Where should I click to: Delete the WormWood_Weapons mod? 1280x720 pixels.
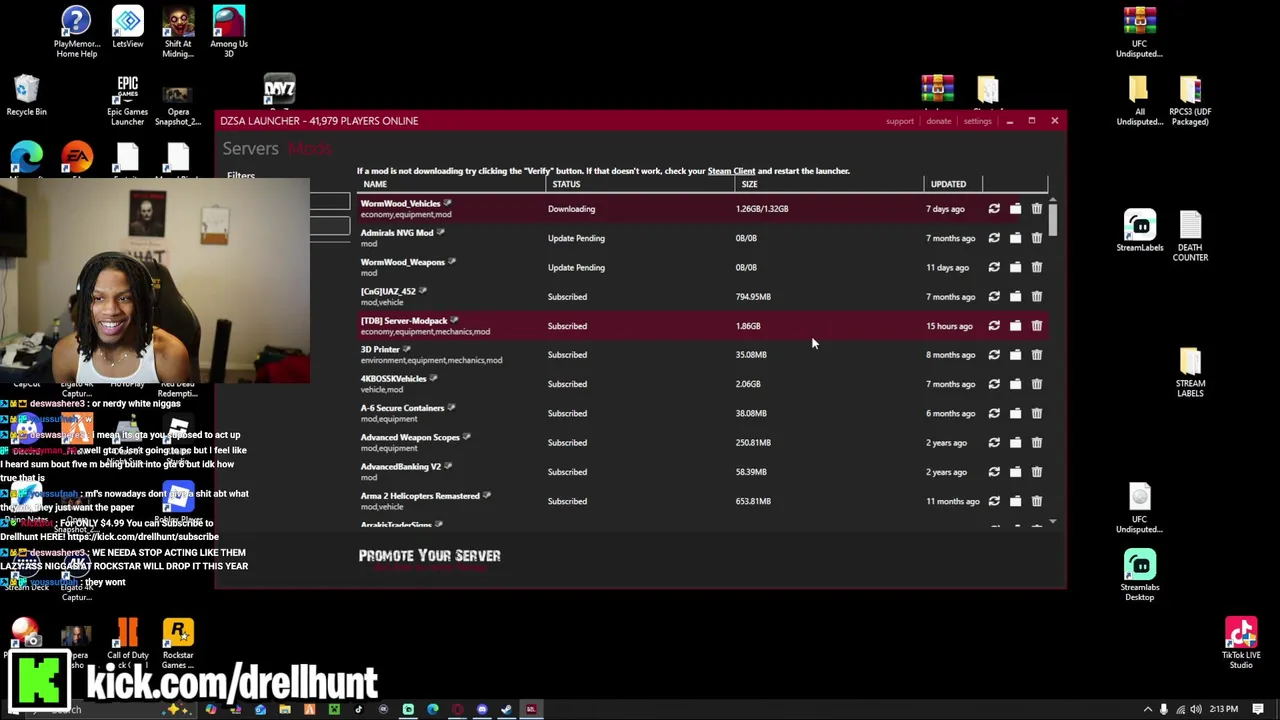click(1037, 267)
